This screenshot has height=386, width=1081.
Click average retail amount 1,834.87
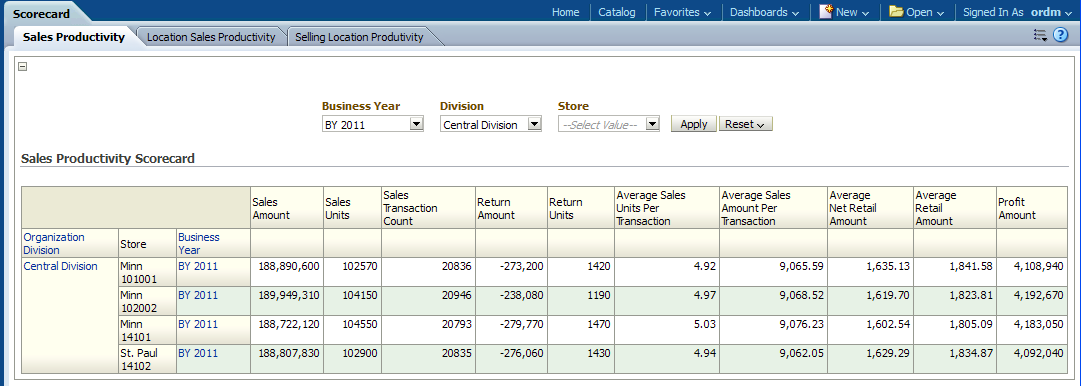pos(971,353)
